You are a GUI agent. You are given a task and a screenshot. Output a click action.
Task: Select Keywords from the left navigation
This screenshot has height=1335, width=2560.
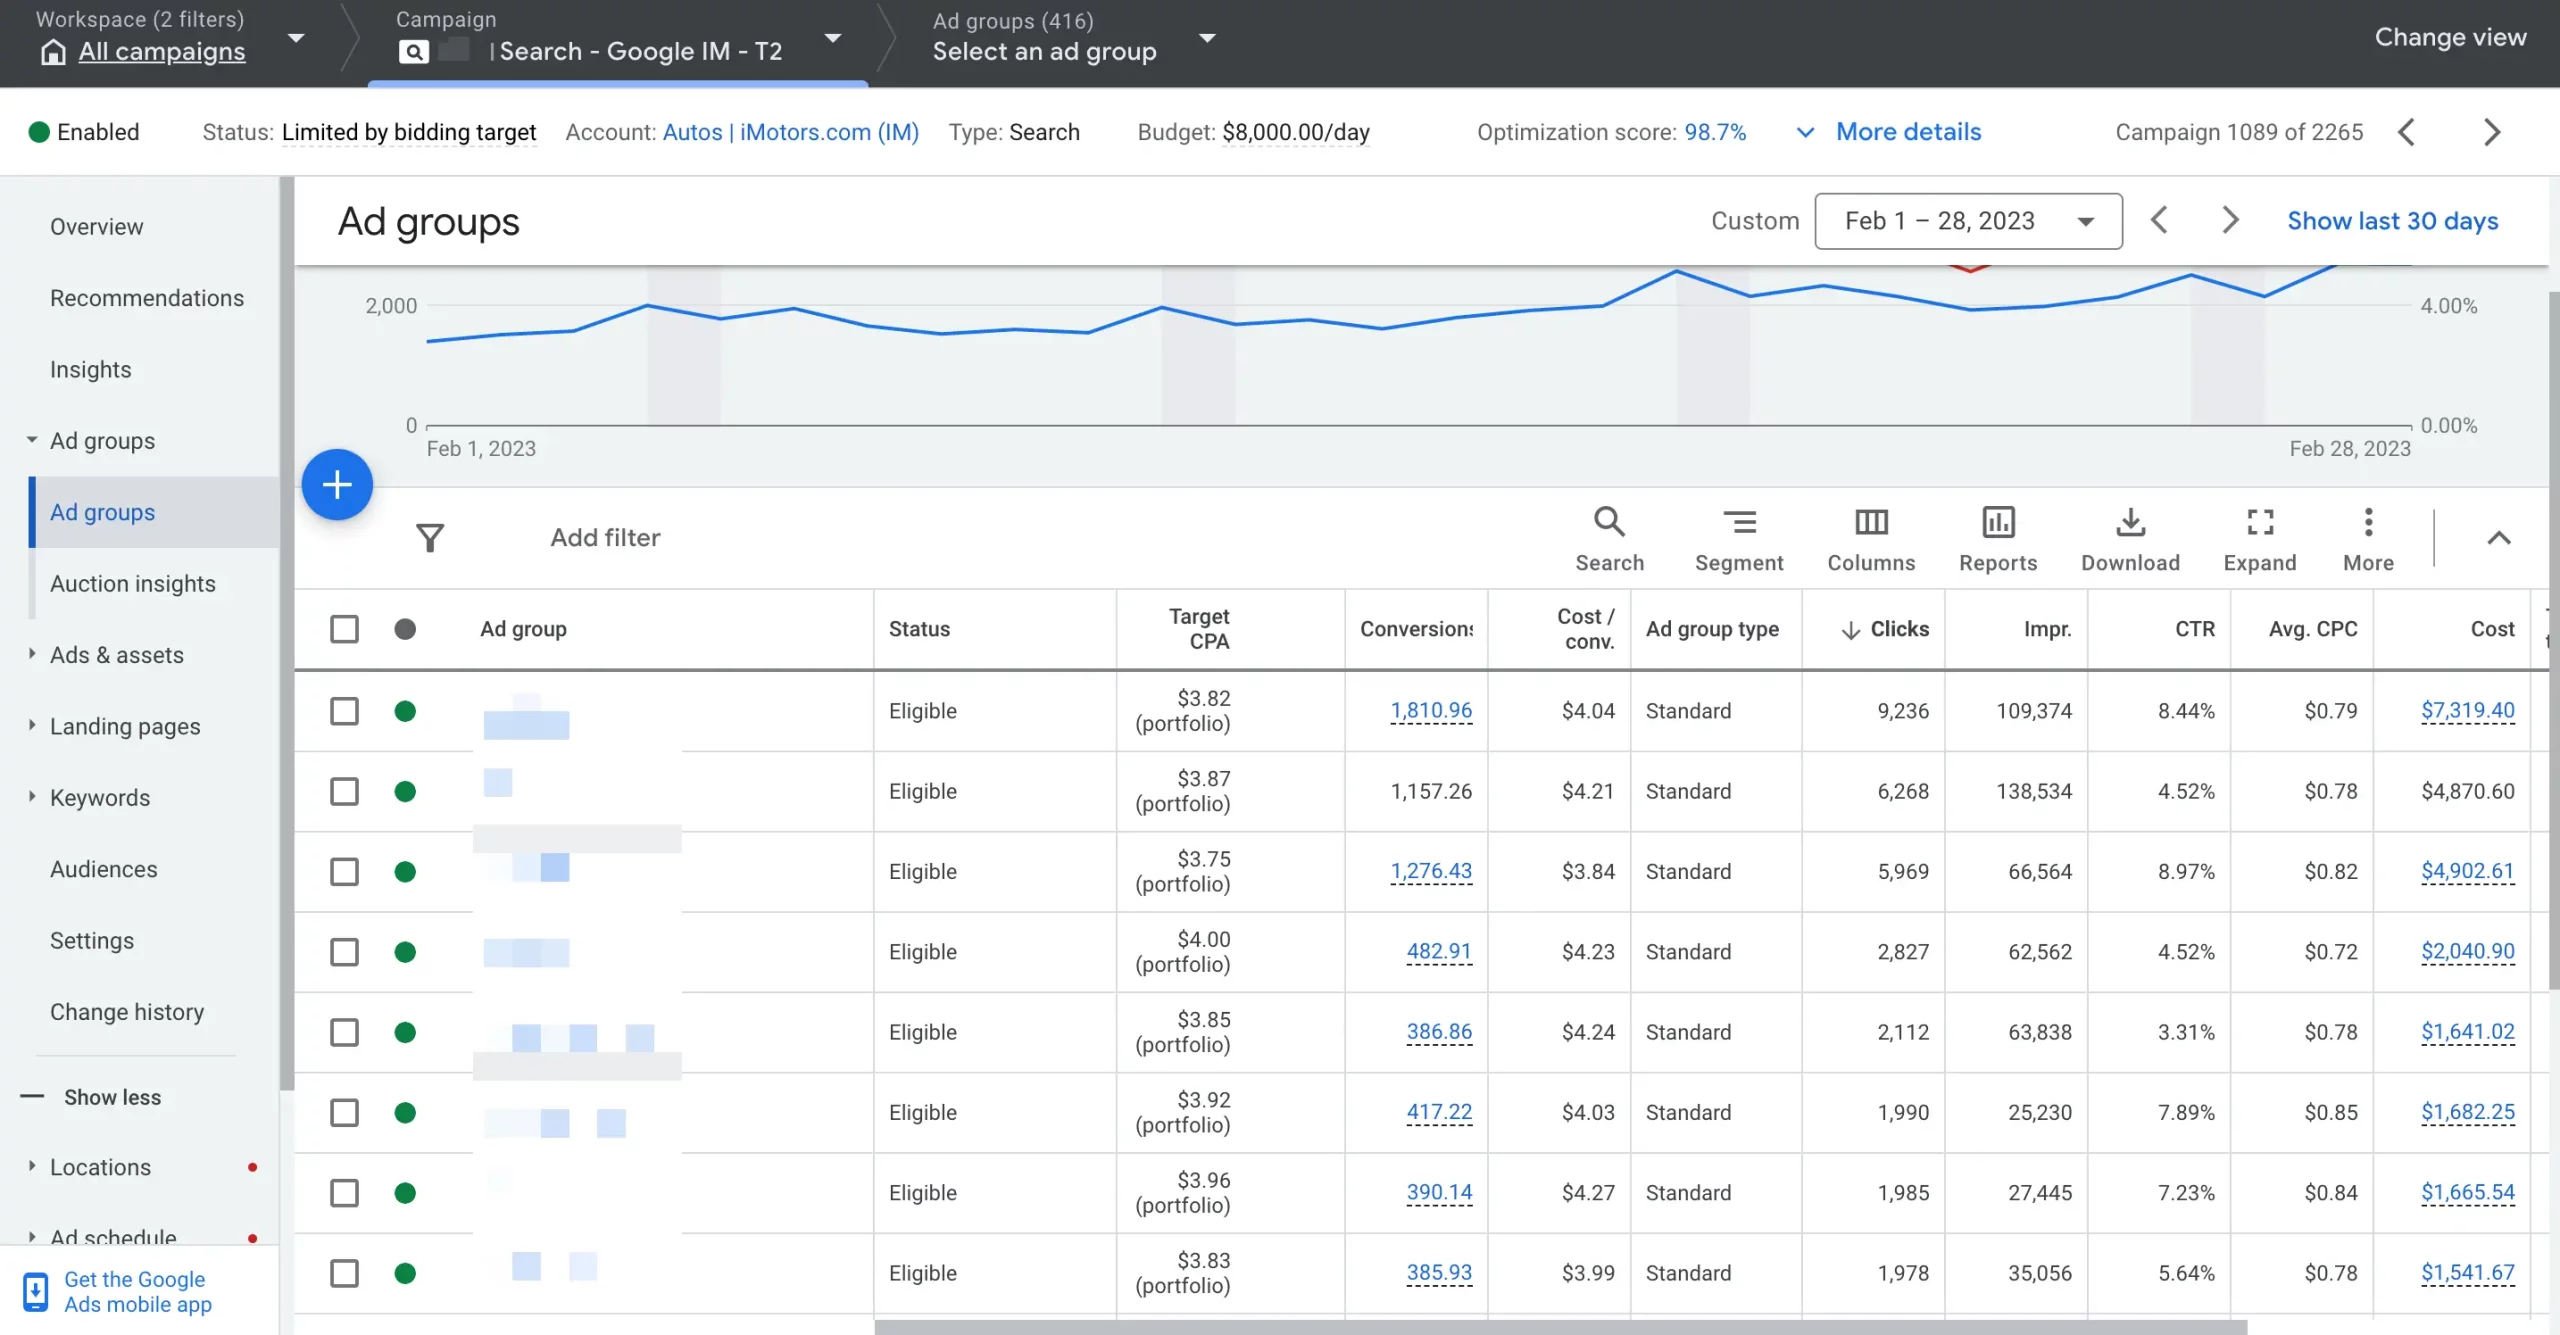coord(98,800)
